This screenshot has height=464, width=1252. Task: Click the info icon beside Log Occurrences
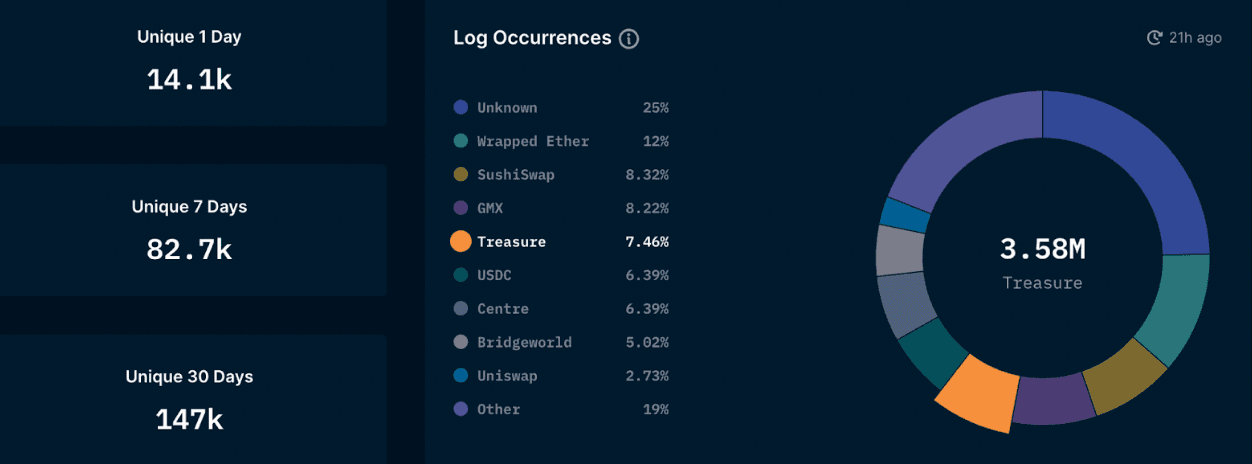(x=629, y=39)
